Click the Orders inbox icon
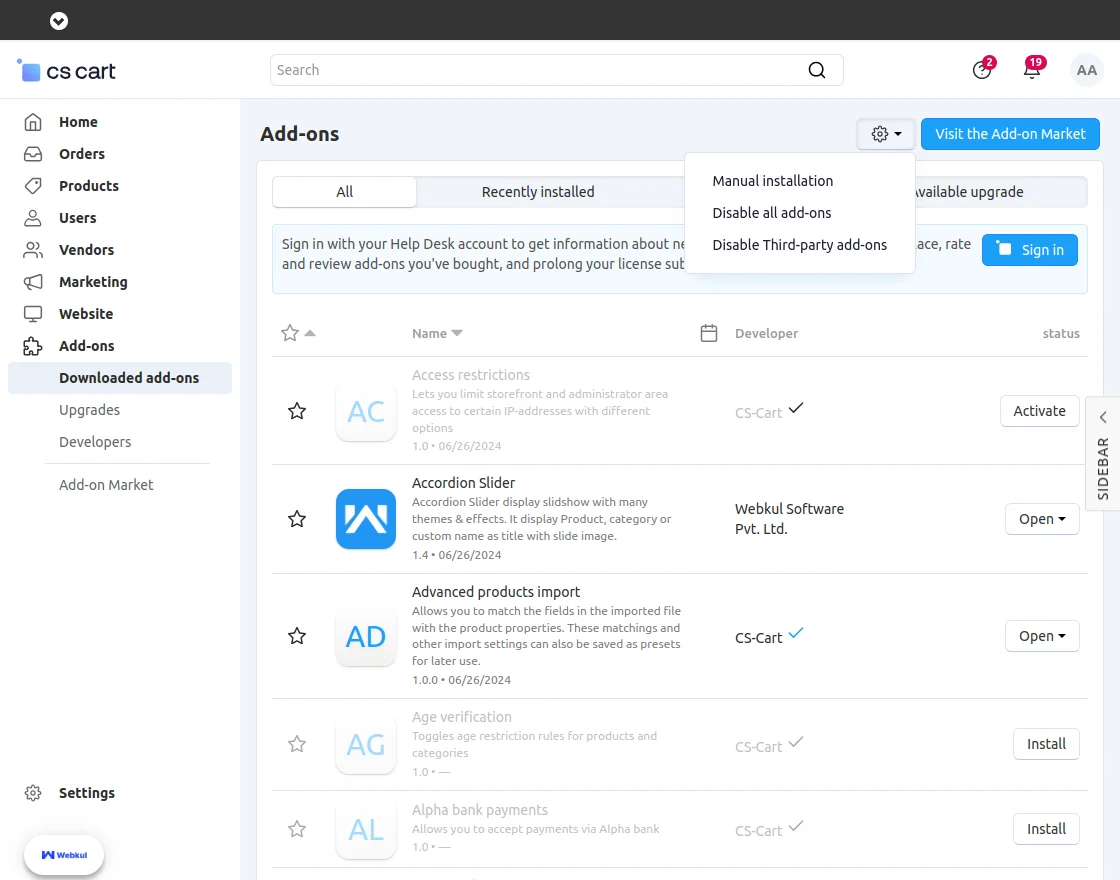 pos(33,154)
